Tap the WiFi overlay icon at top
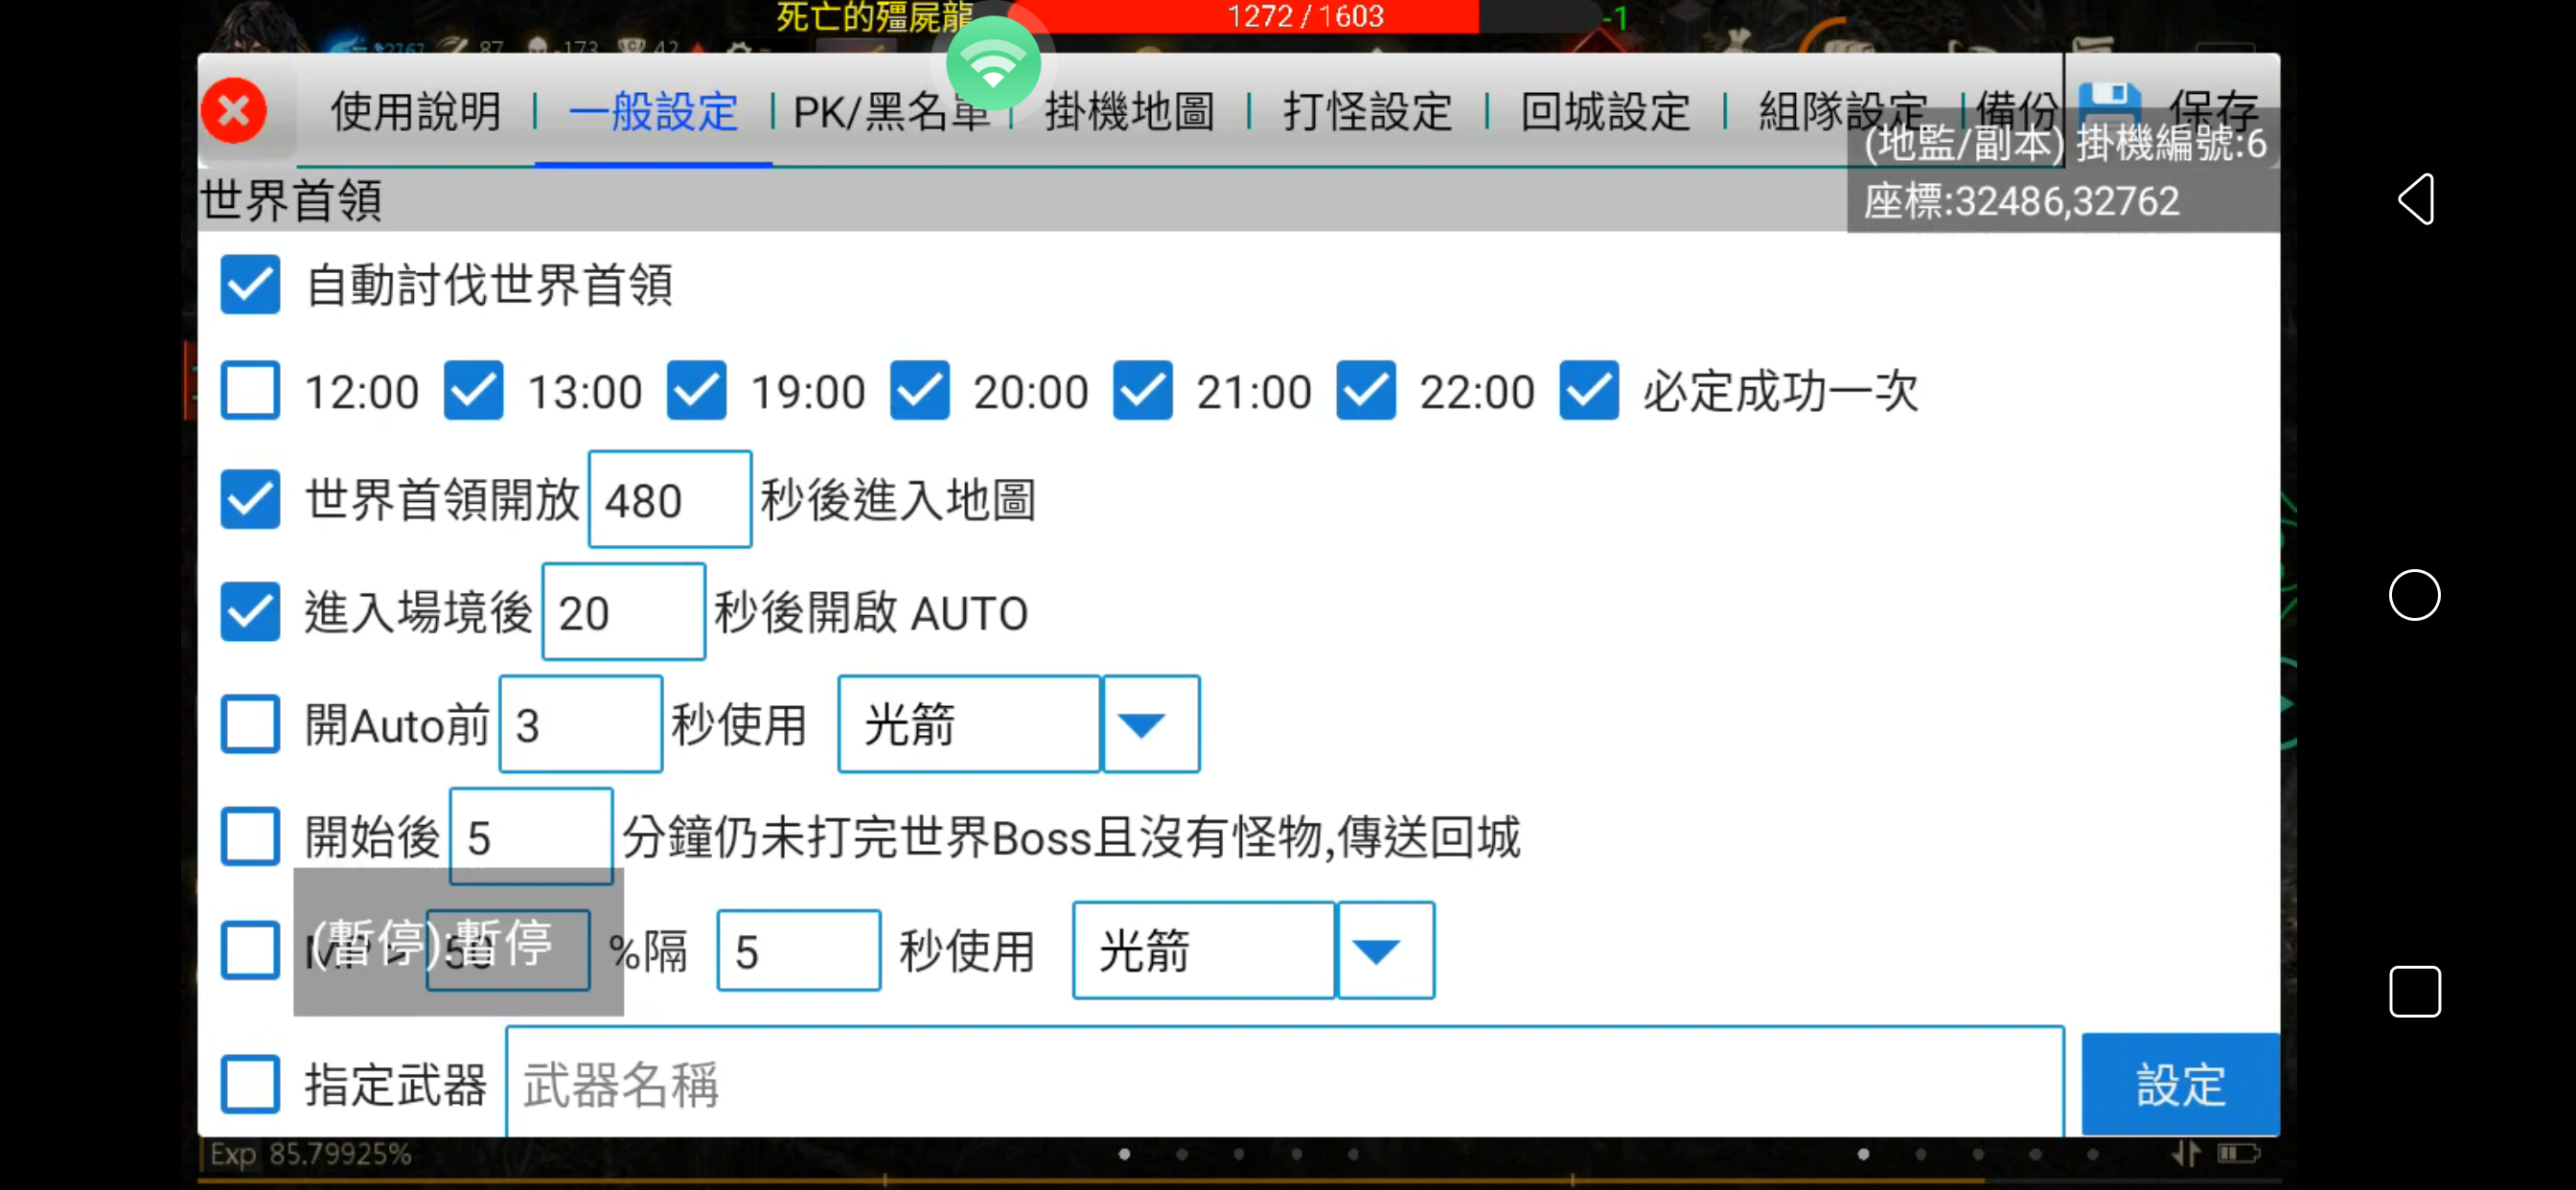This screenshot has height=1190, width=2576. [x=993, y=62]
